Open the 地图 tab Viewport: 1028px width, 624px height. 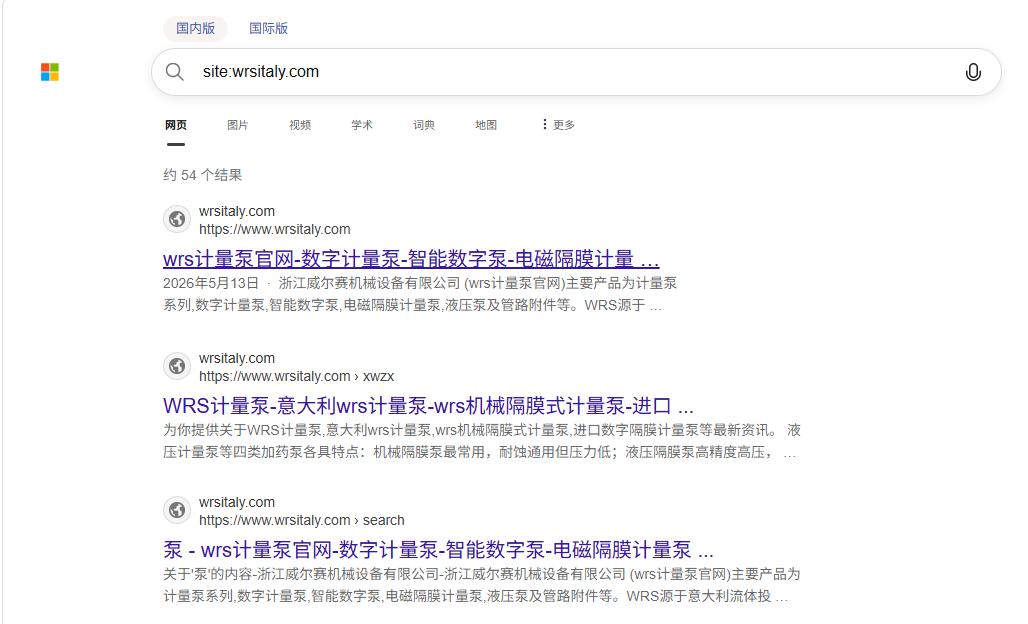(486, 125)
